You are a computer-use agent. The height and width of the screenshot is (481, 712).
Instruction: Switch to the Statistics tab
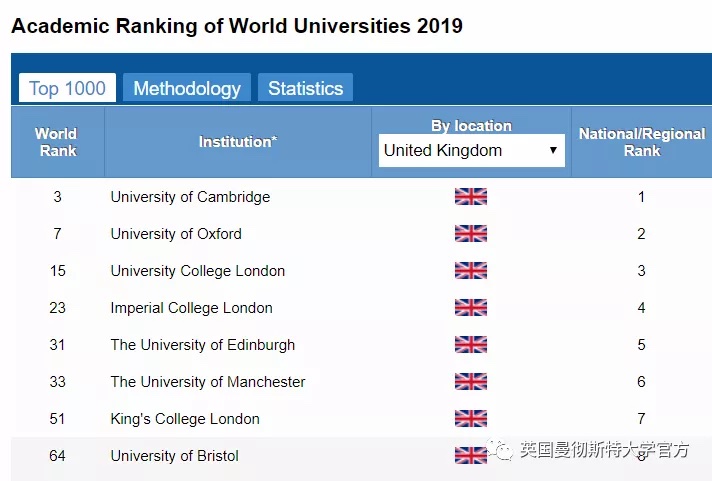pyautogui.click(x=306, y=88)
